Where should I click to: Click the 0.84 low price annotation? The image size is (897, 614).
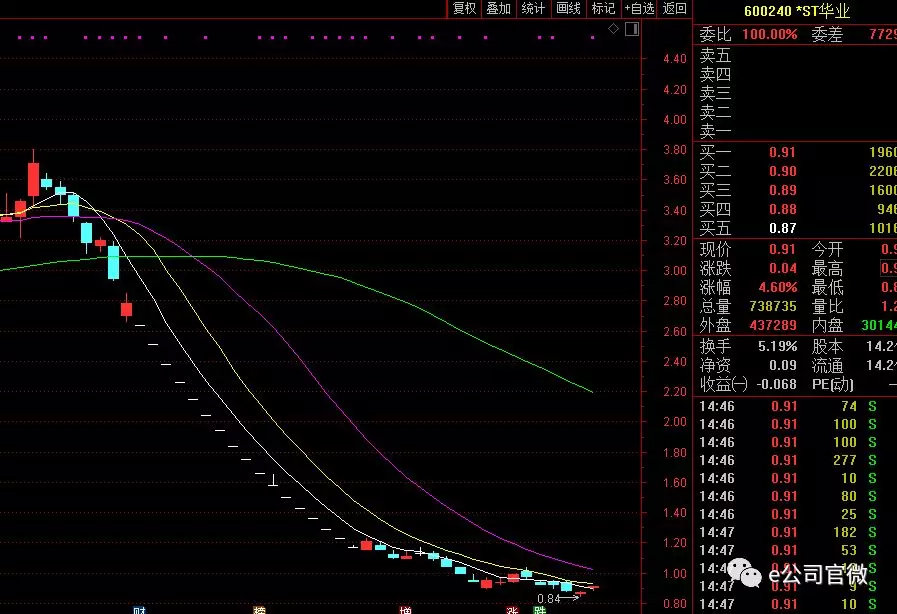548,599
